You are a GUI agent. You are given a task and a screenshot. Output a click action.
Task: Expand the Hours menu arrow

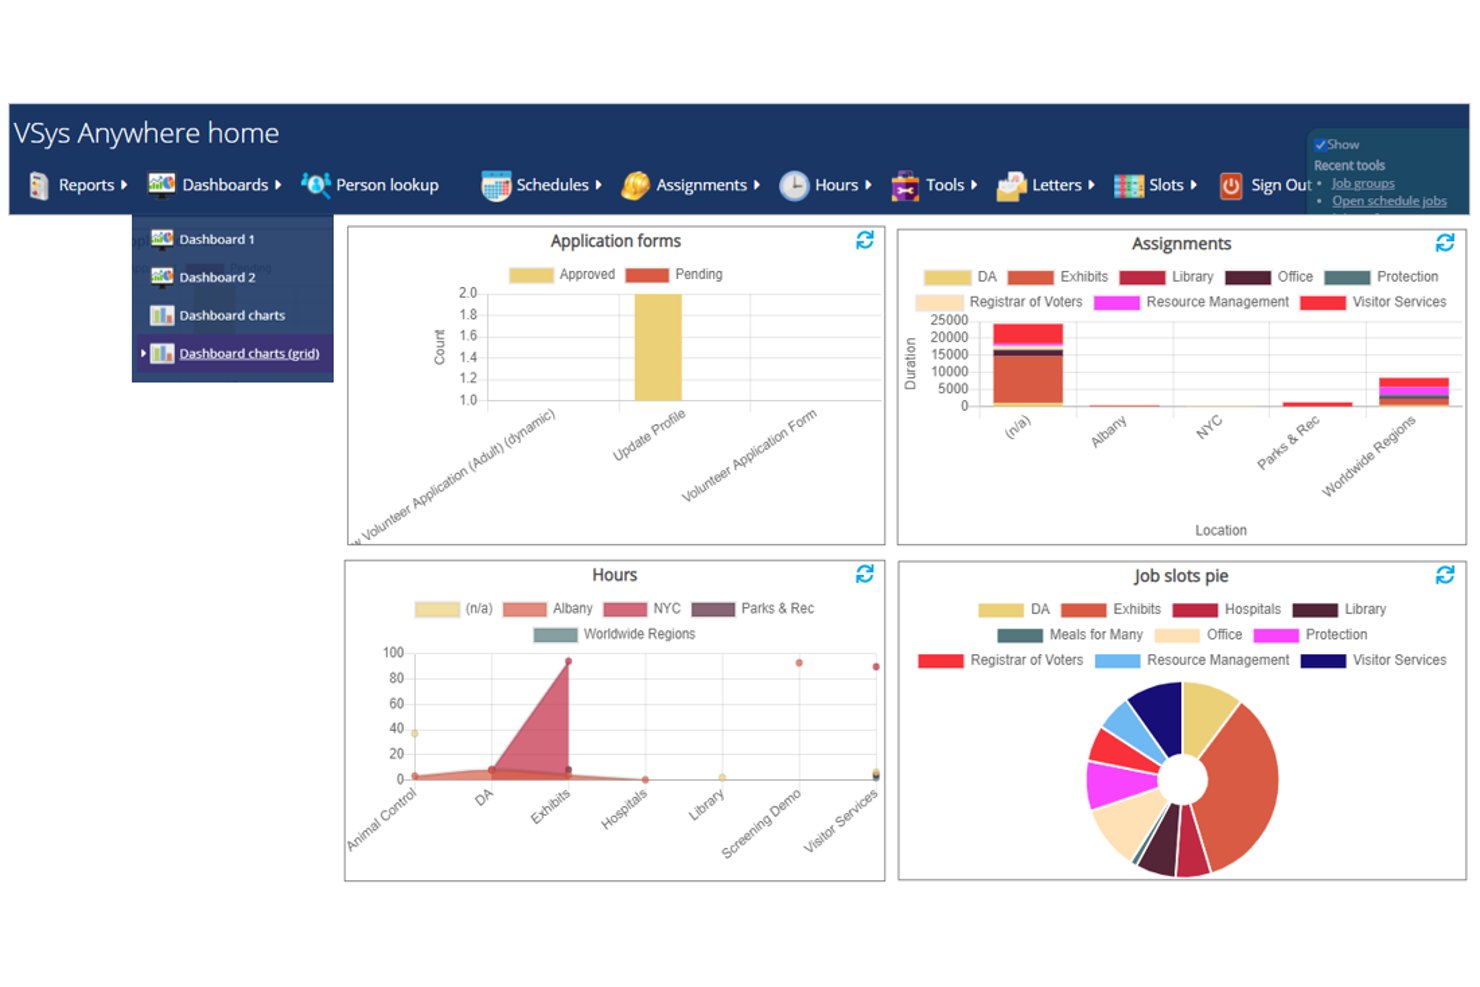tap(868, 185)
